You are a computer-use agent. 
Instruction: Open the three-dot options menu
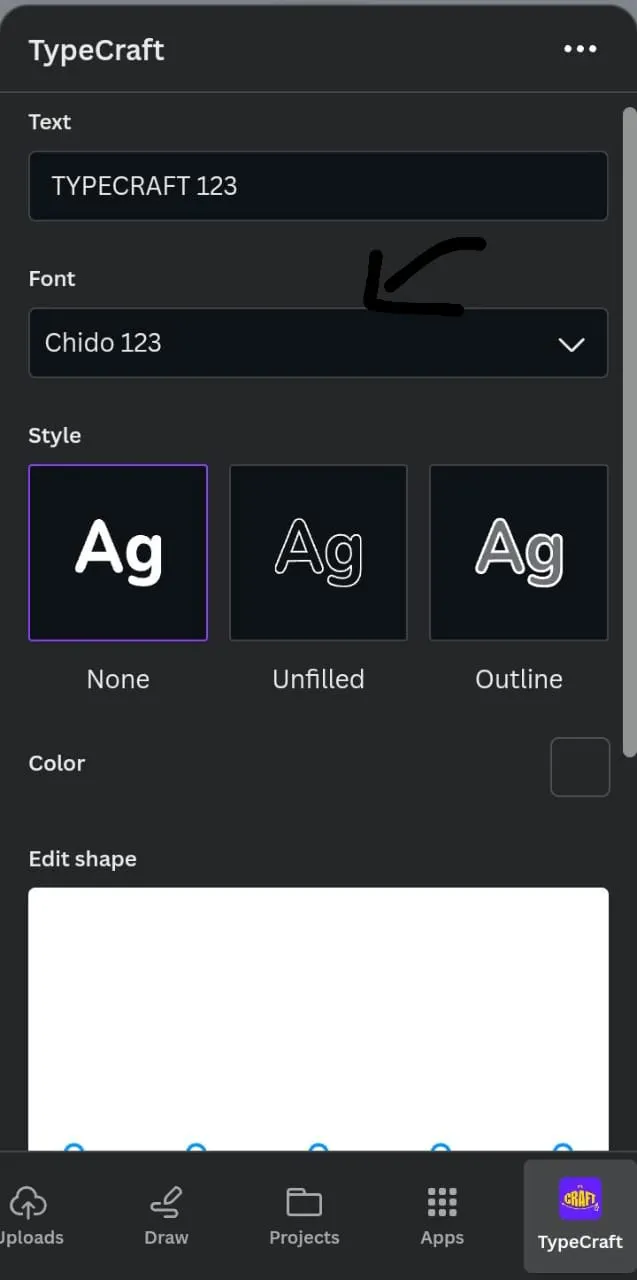click(x=580, y=49)
